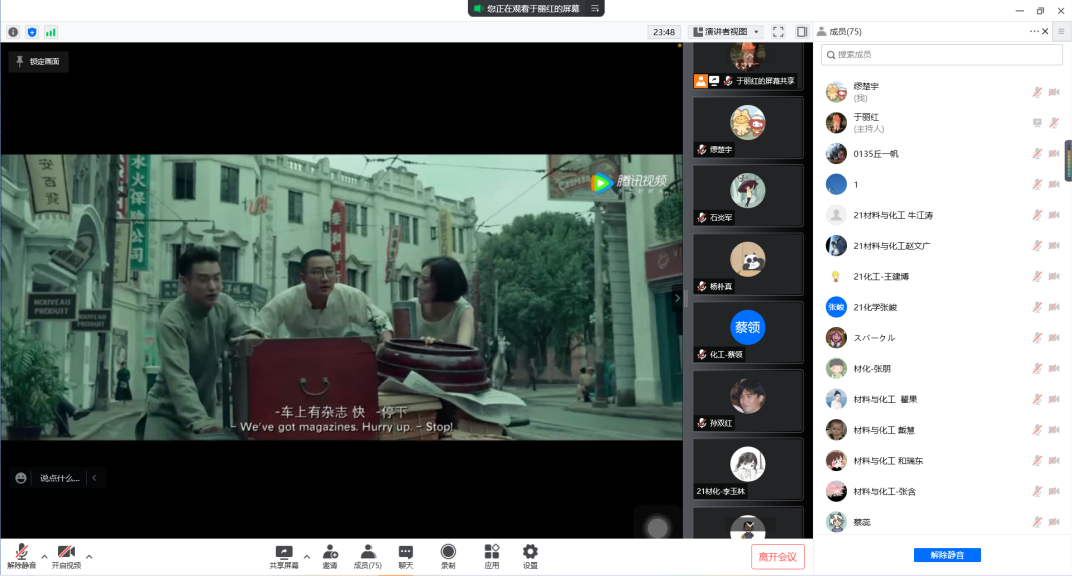
Task: Enter fullscreen with the top bar icon
Action: click(x=778, y=32)
